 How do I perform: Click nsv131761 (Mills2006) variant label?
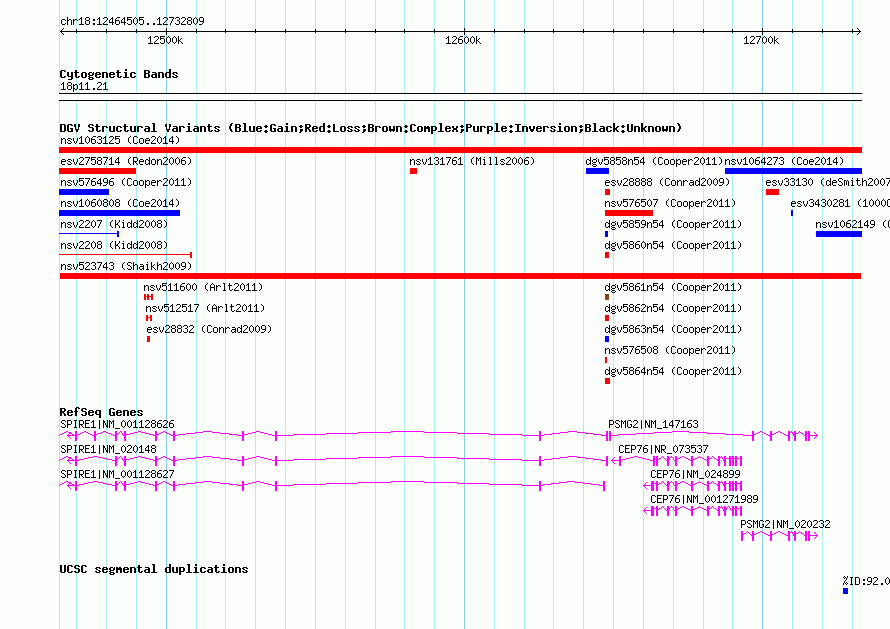472,161
